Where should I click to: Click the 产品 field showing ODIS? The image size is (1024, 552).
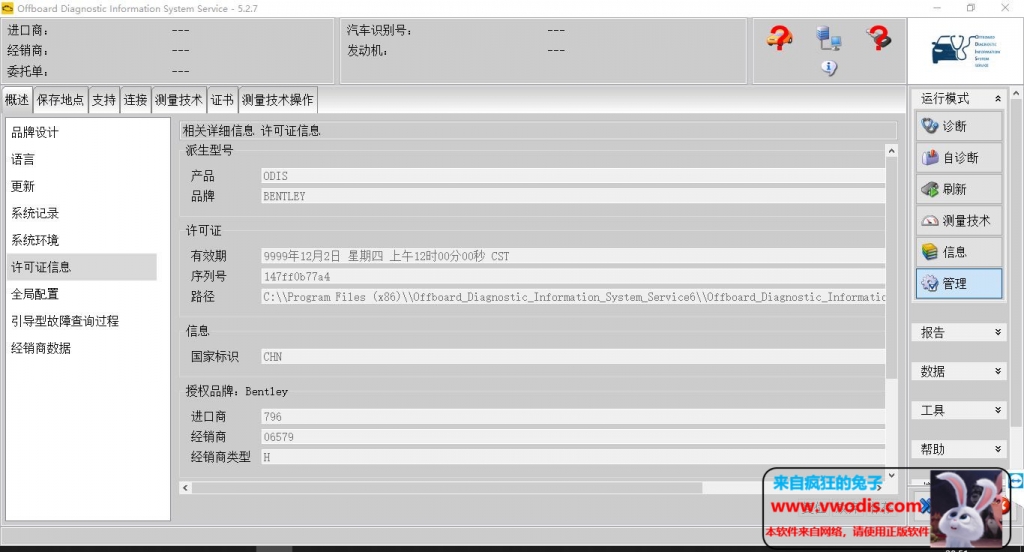(x=573, y=176)
